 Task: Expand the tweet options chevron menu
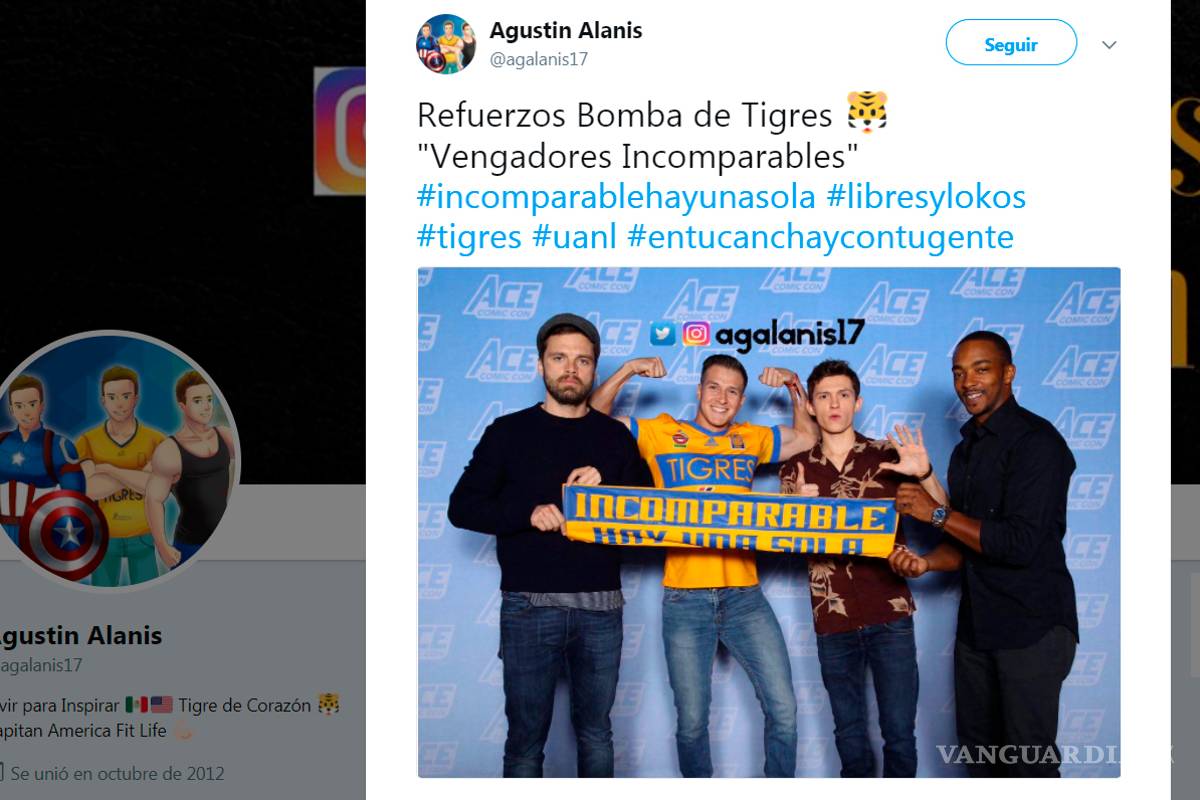(1108, 45)
